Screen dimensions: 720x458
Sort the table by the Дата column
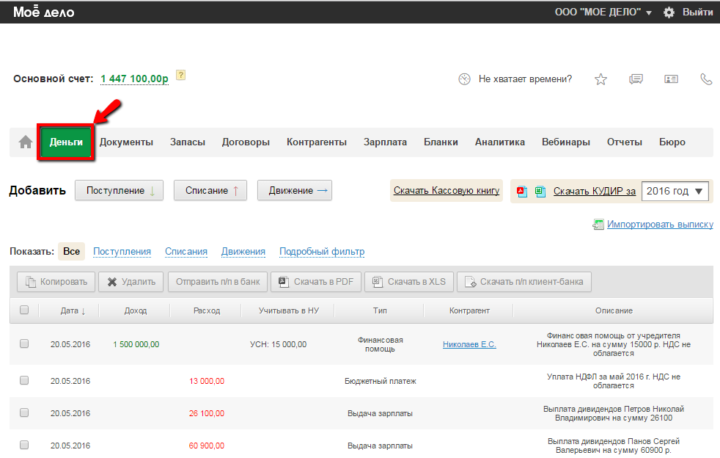pos(72,310)
